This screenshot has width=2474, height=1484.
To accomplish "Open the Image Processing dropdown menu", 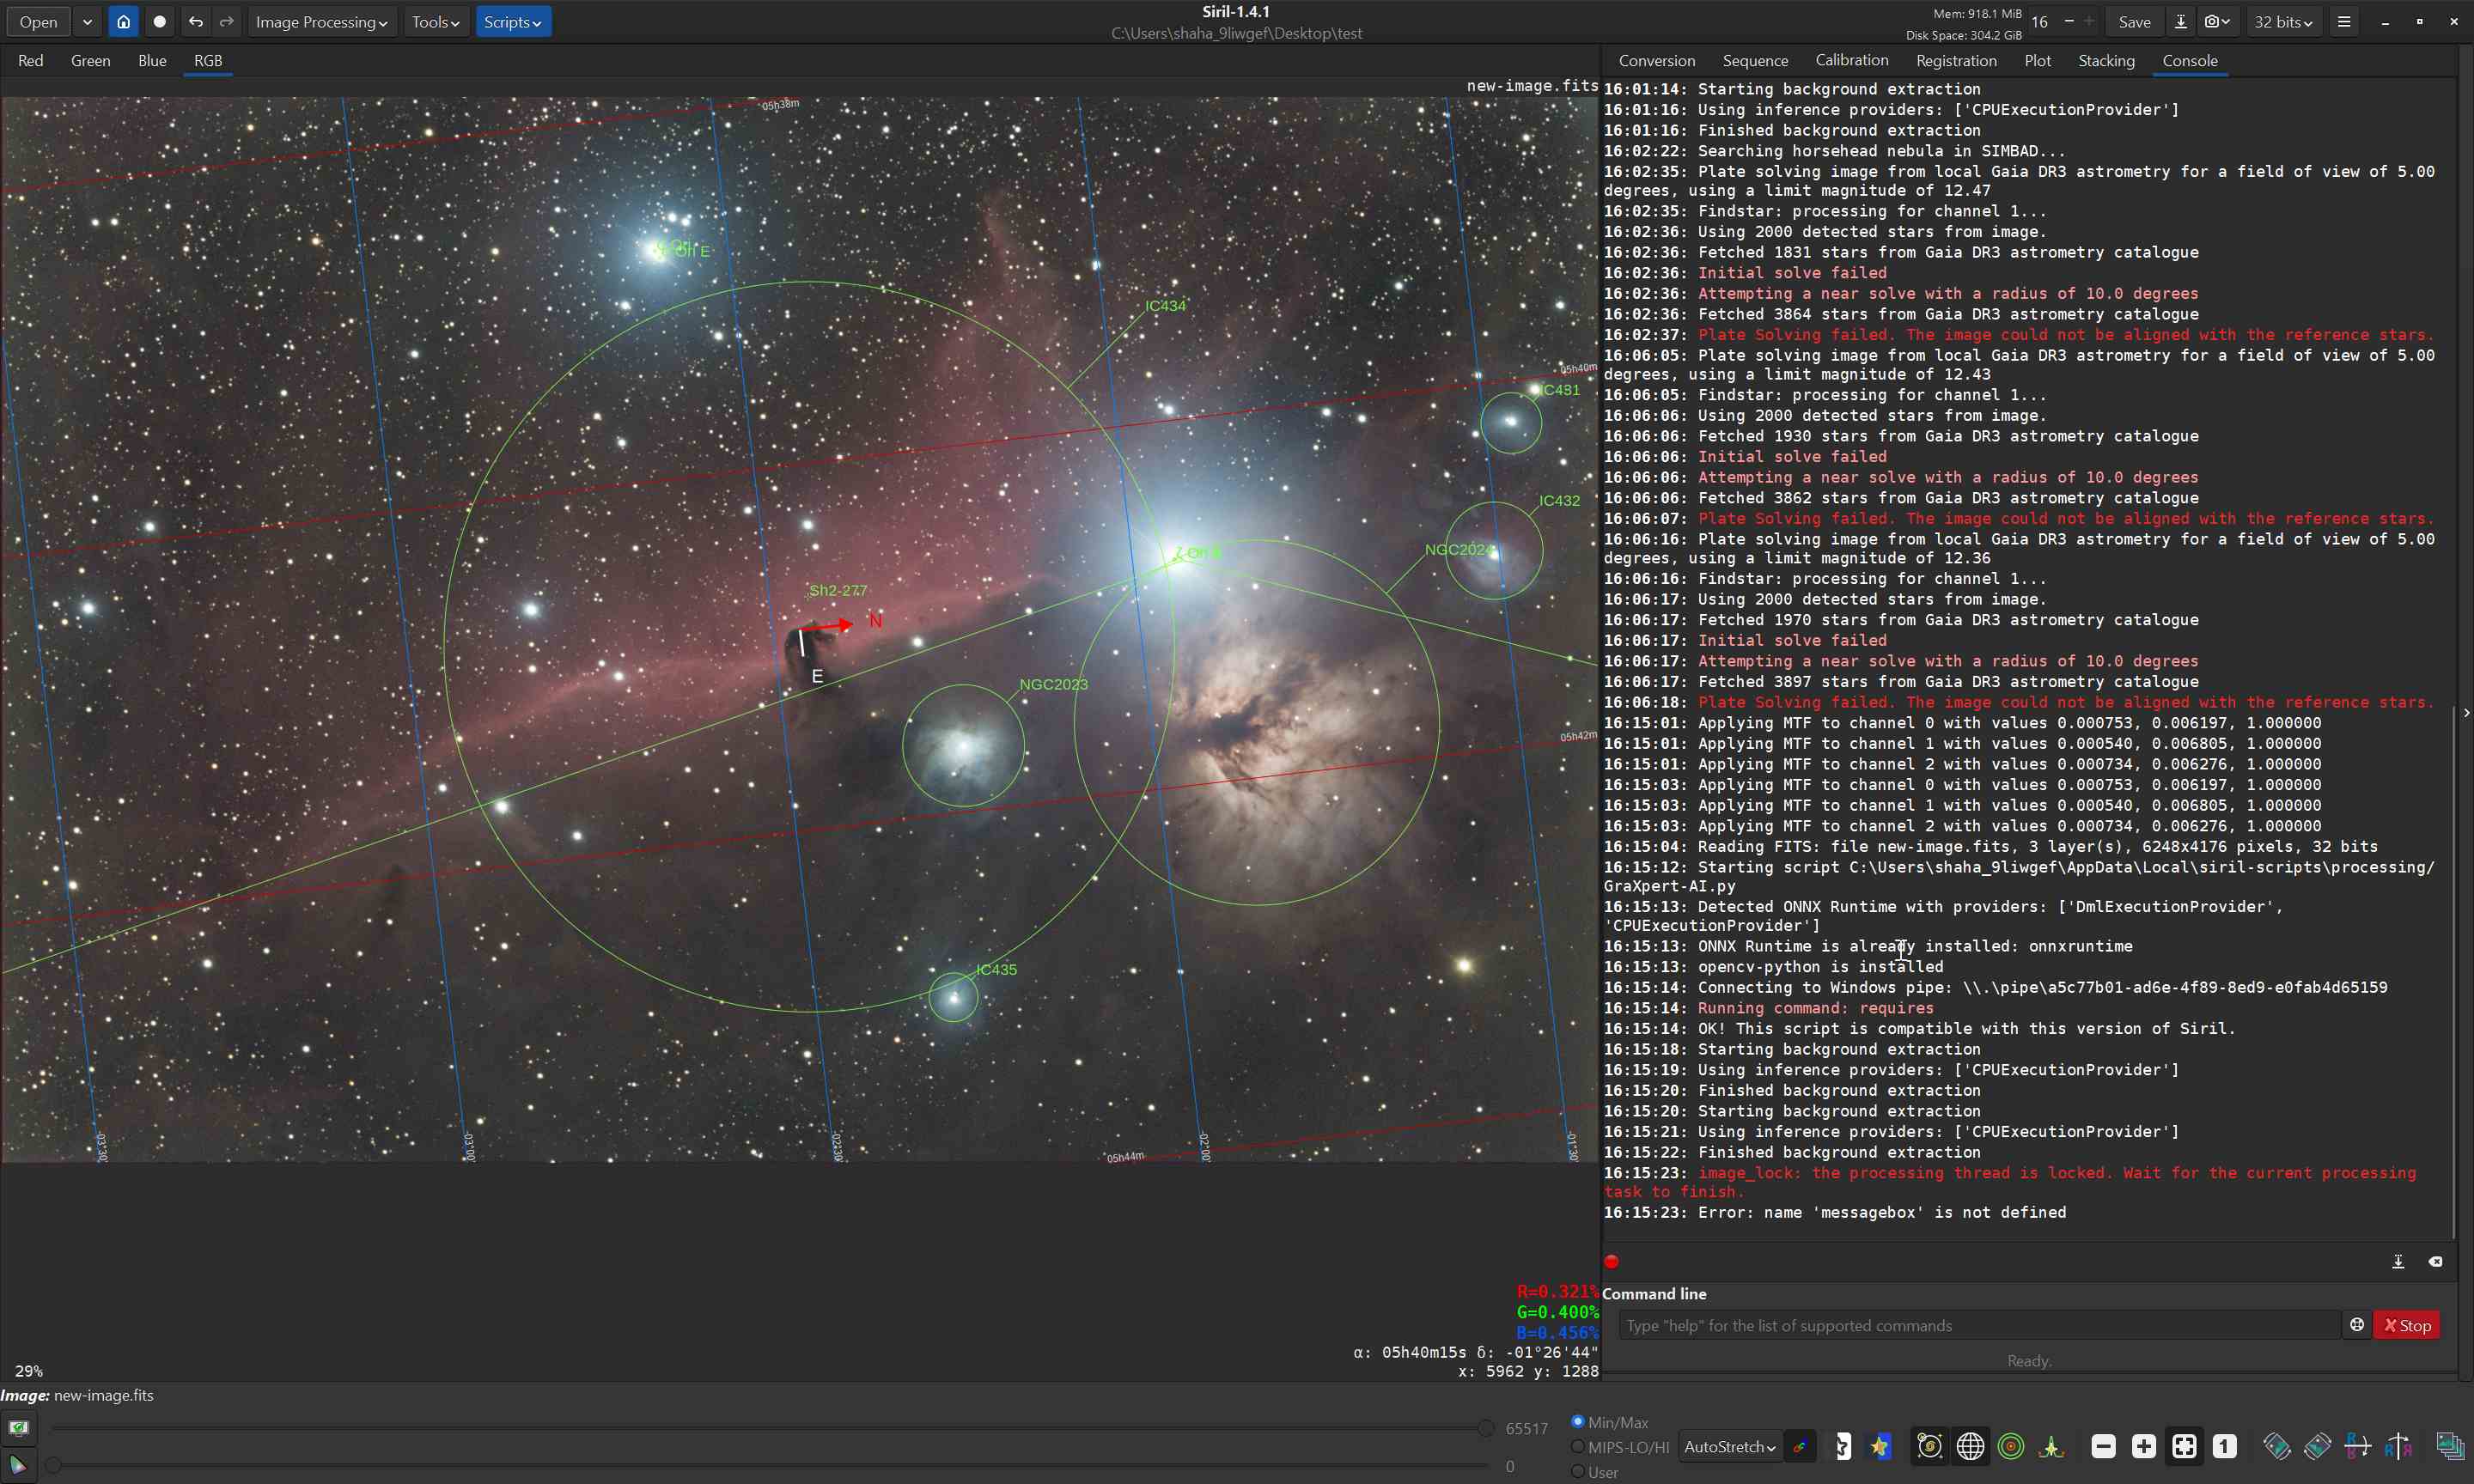I will click(321, 22).
